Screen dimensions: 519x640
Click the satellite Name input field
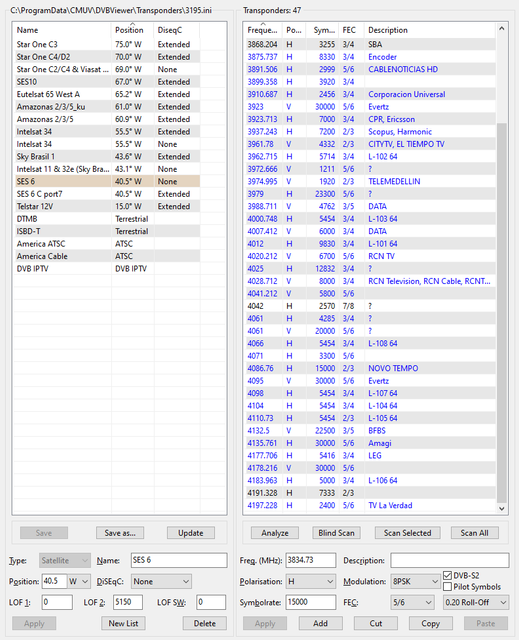179,560
